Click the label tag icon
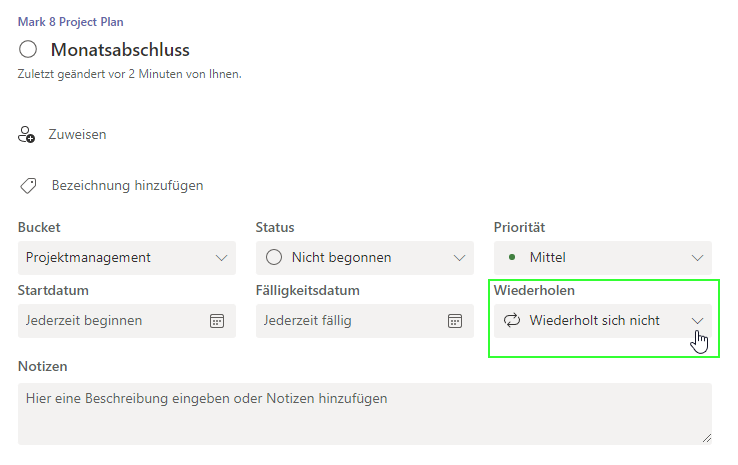The height and width of the screenshot is (465, 738). coord(28,185)
